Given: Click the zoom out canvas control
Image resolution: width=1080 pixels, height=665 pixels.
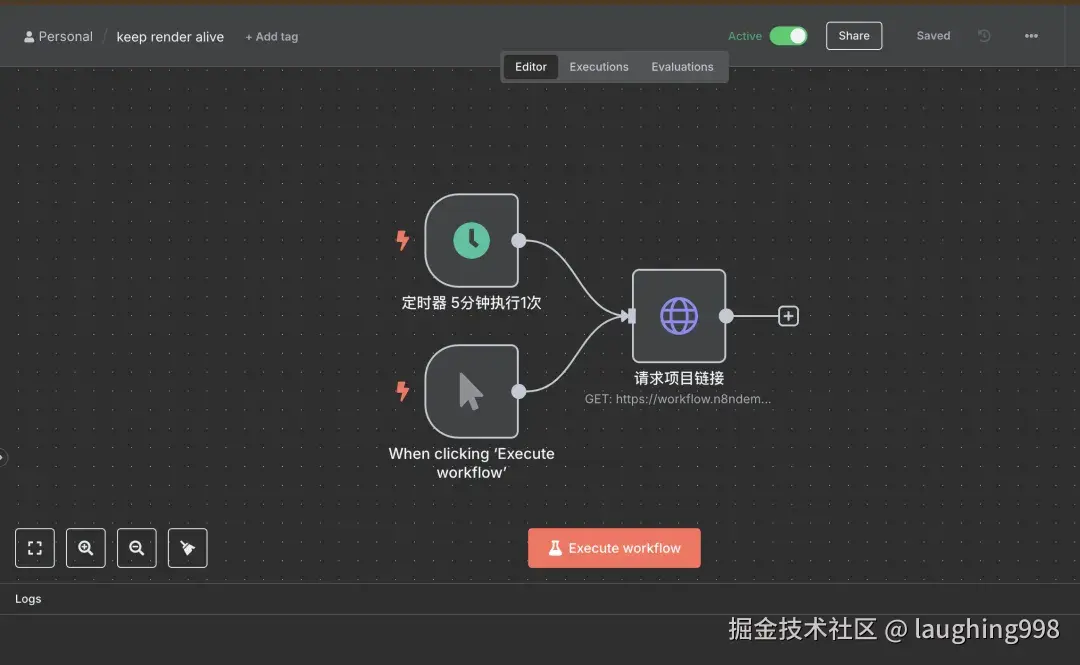Looking at the screenshot, I should click(137, 547).
